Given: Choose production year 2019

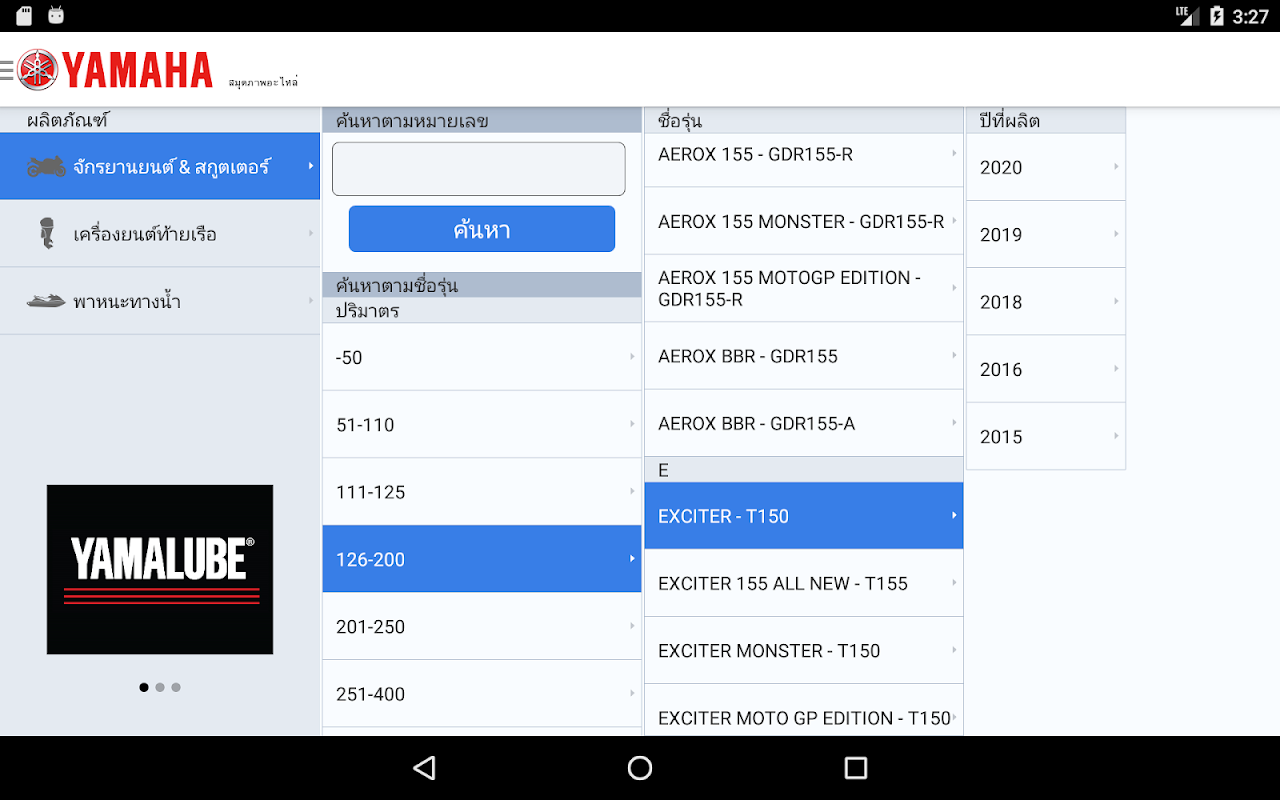Looking at the screenshot, I should click(1046, 234).
